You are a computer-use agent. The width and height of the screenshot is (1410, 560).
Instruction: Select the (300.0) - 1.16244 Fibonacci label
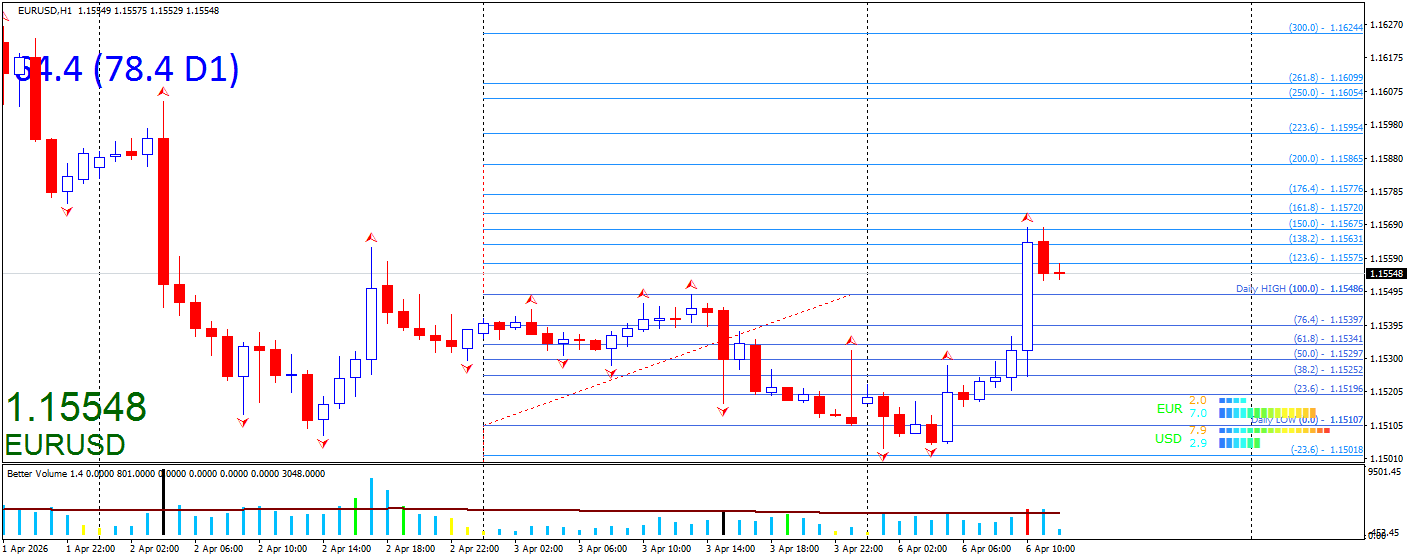[x=1326, y=28]
